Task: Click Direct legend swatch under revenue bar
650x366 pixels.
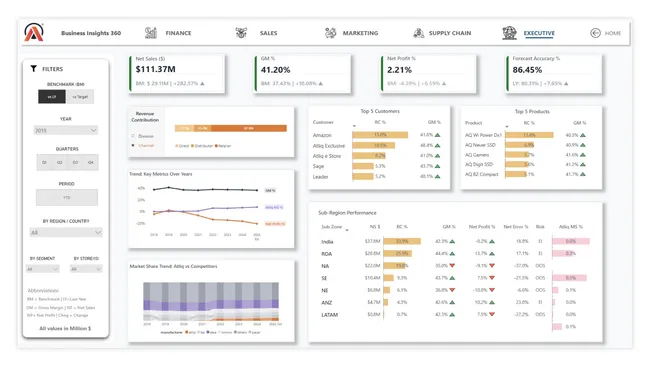Action: pyautogui.click(x=177, y=146)
